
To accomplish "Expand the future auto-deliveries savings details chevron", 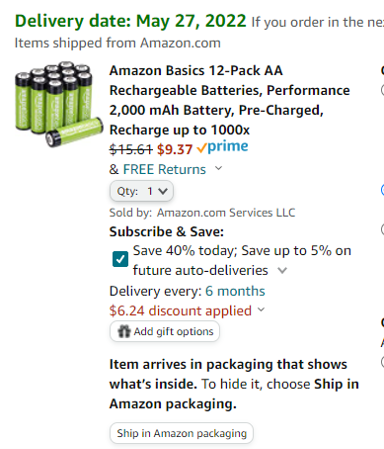I will (282, 270).
